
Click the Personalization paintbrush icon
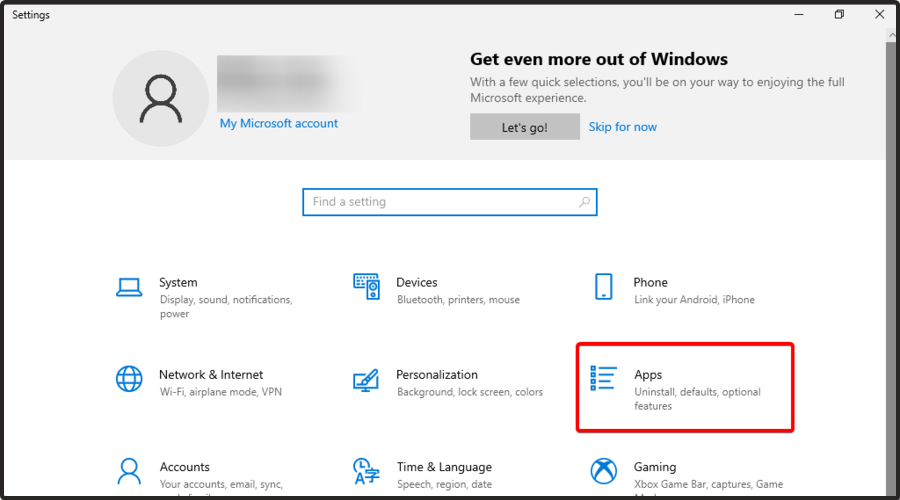366,380
